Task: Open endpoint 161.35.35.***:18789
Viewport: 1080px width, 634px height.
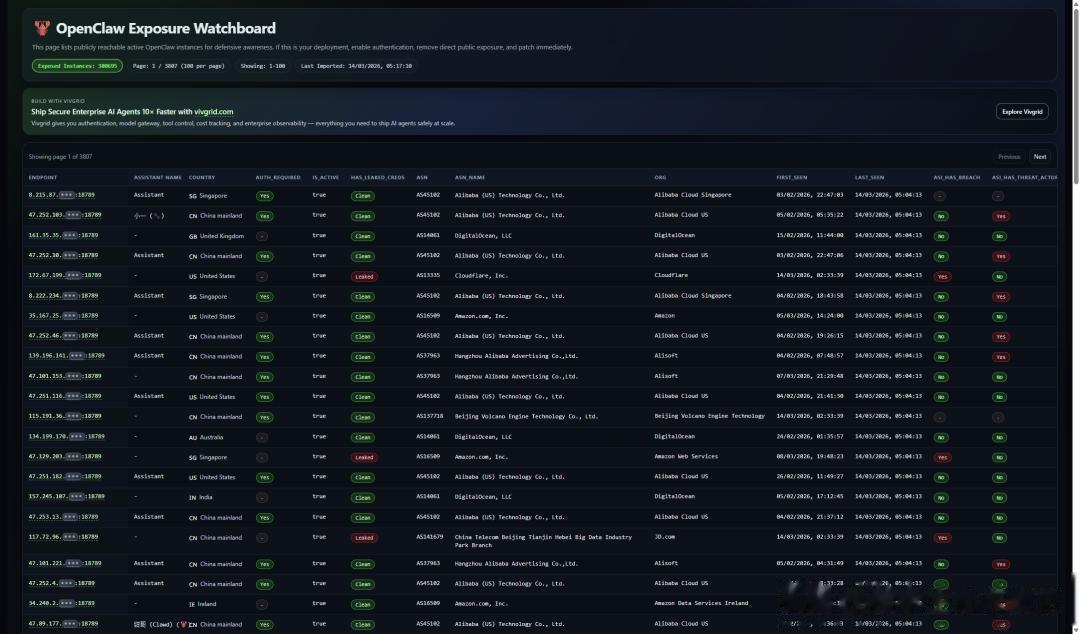Action: [x=63, y=235]
